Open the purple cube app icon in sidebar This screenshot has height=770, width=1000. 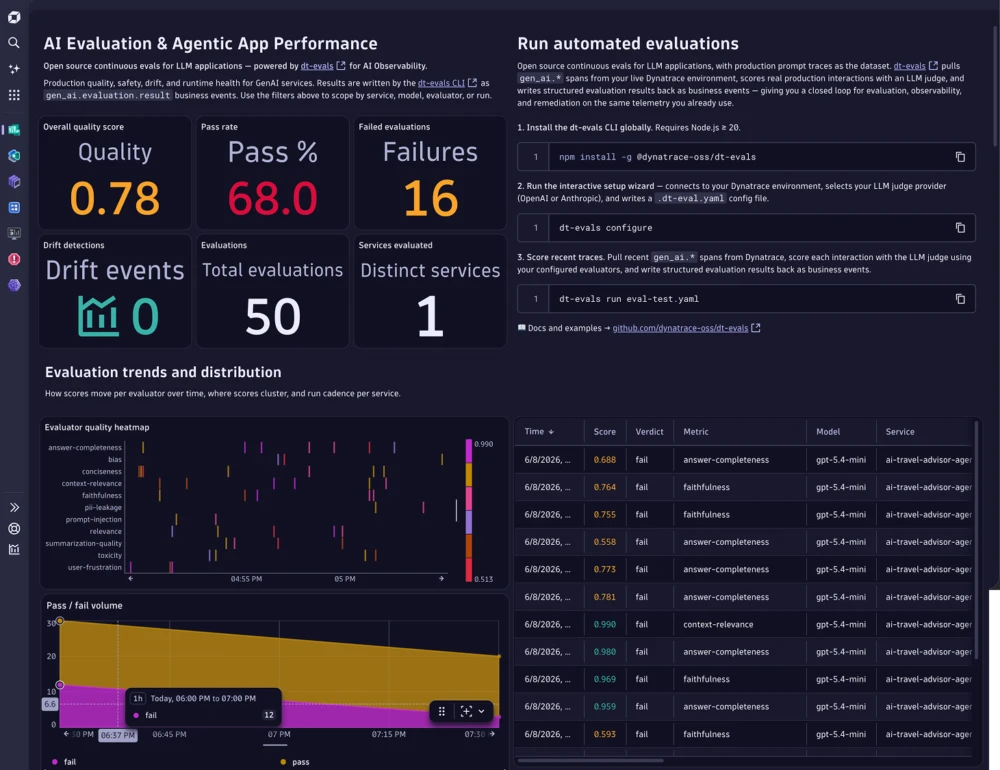(14, 182)
